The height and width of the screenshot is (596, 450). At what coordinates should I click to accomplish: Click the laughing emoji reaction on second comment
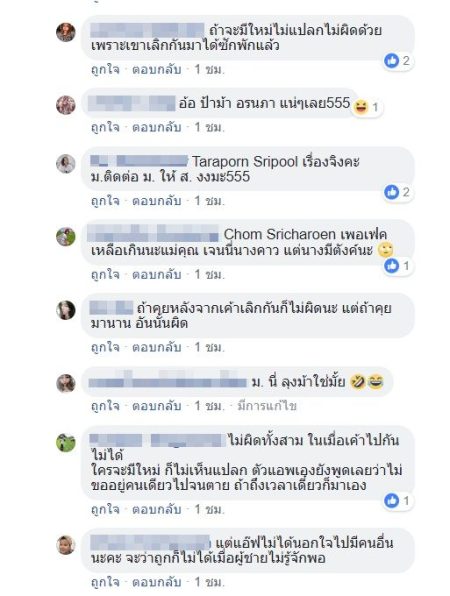361,107
